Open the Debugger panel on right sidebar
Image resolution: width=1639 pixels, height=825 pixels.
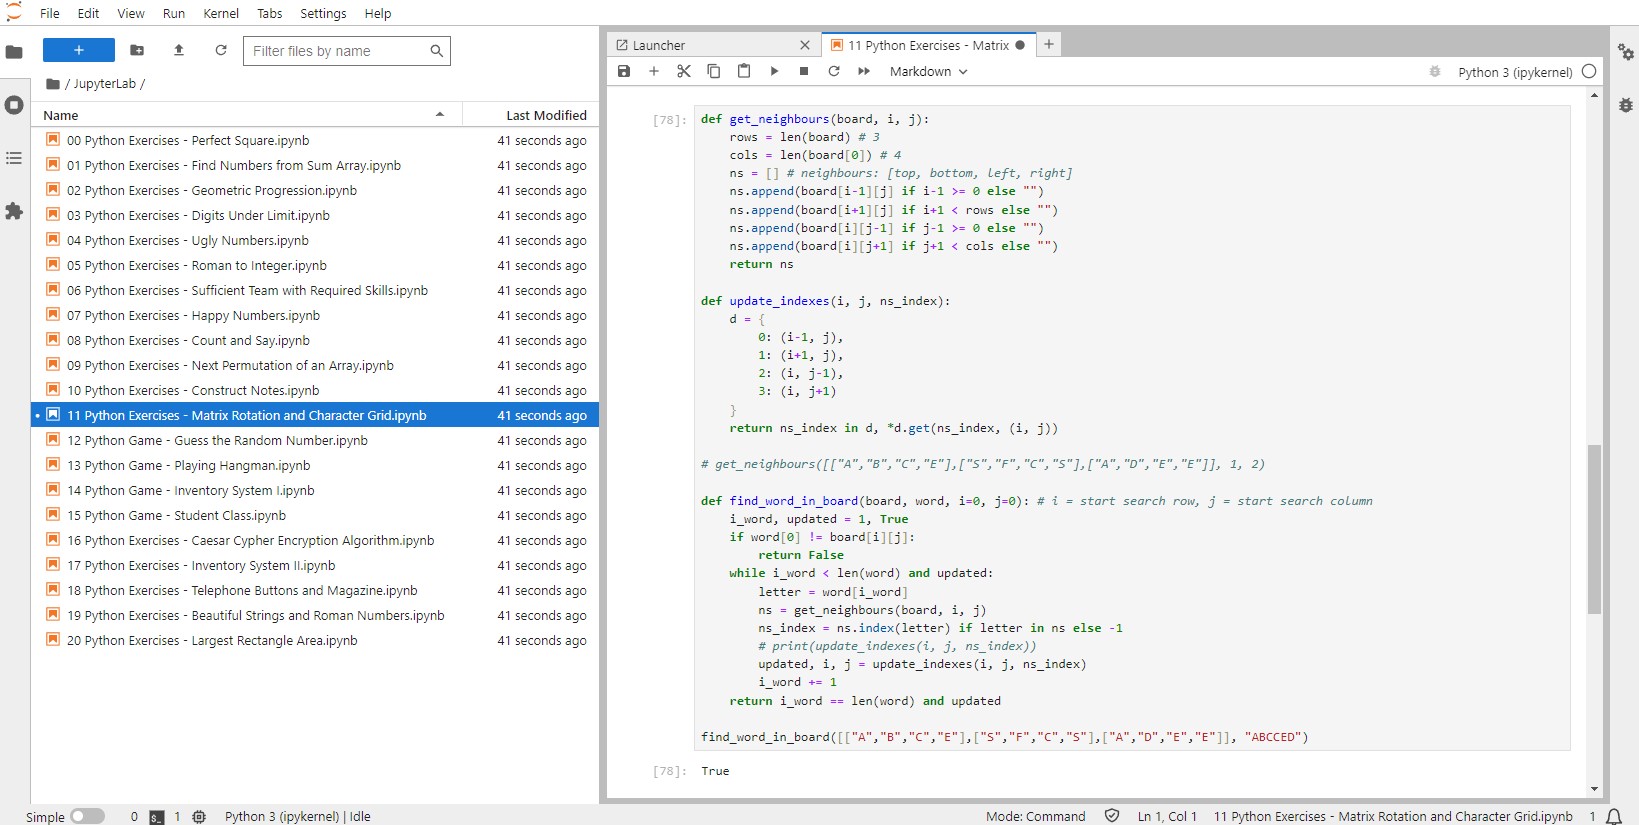[1626, 105]
